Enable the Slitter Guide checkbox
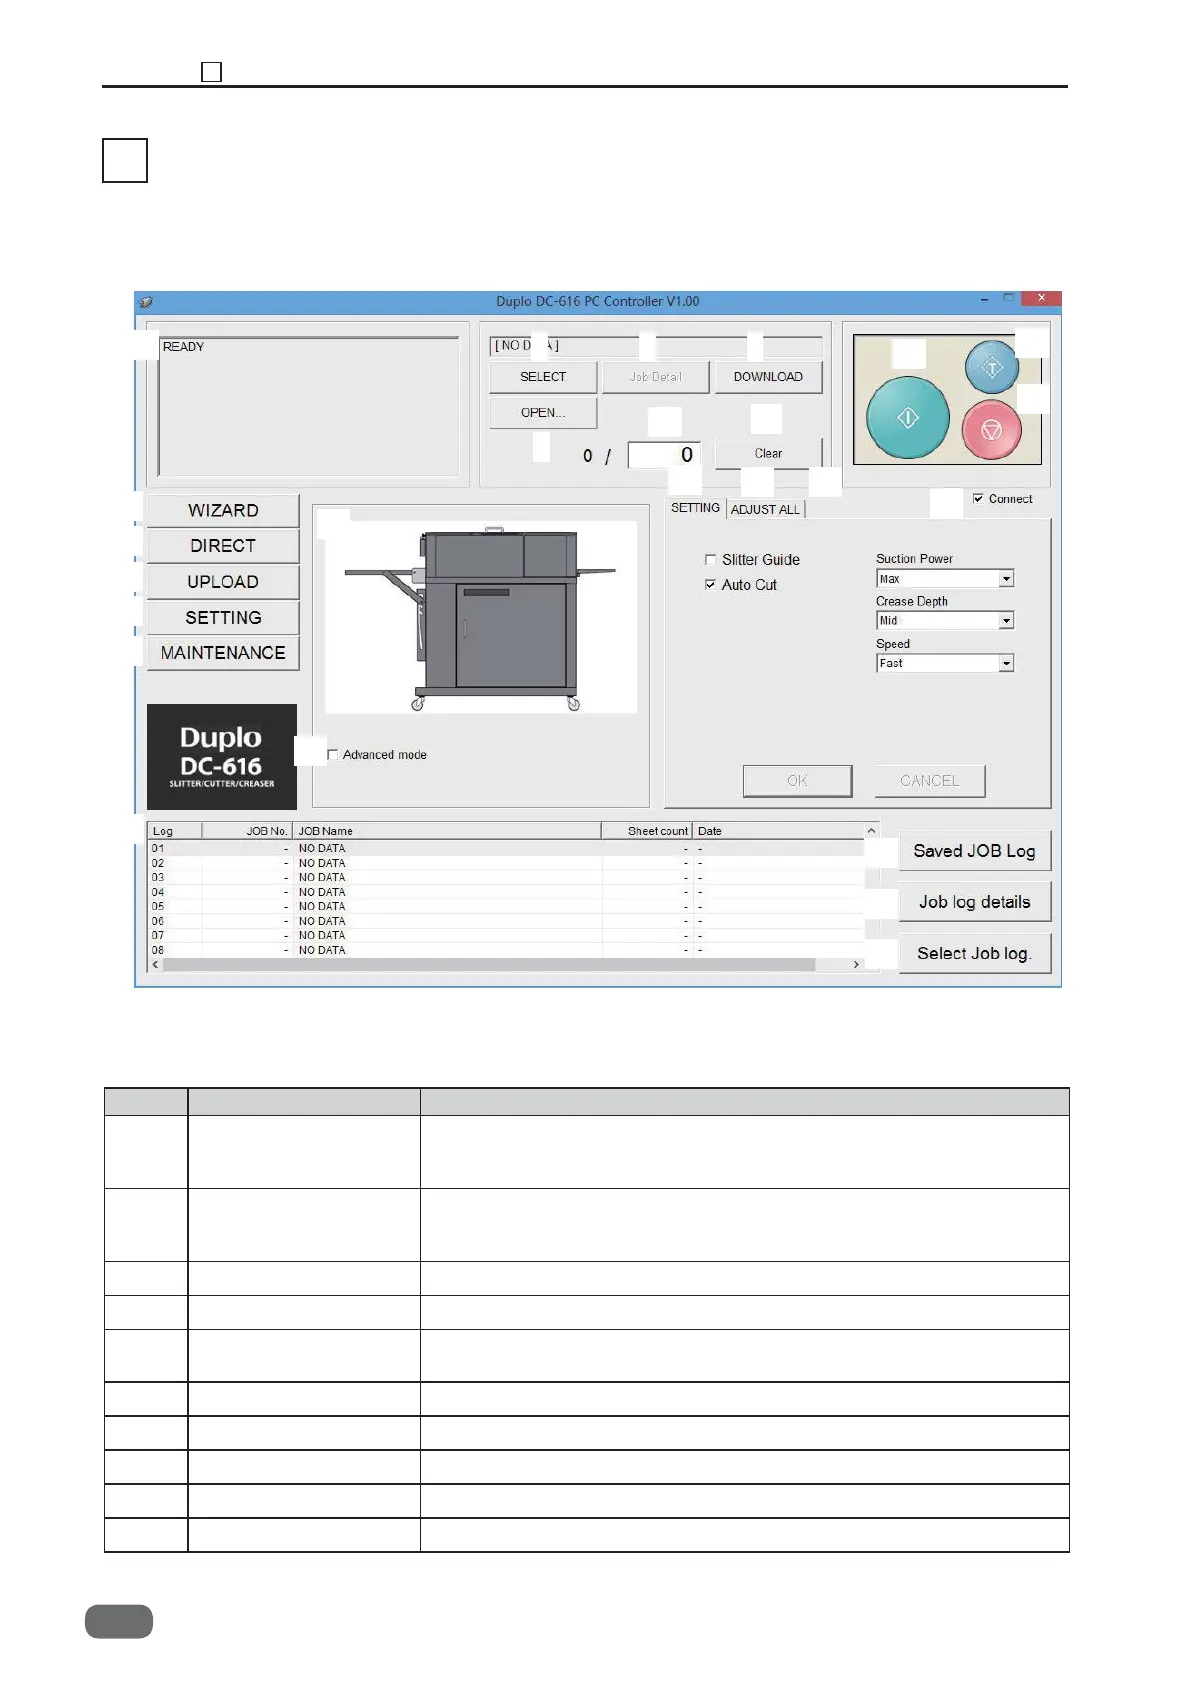The height and width of the screenshot is (1684, 1190). (x=711, y=560)
